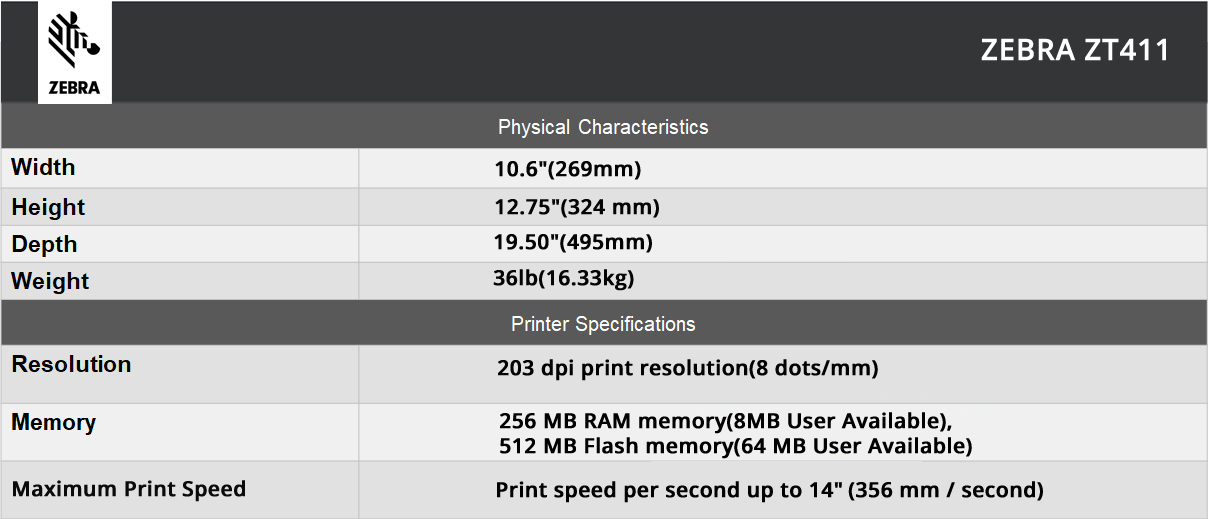
Task: Select the Resolution row label
Action: pyautogui.click(x=71, y=364)
